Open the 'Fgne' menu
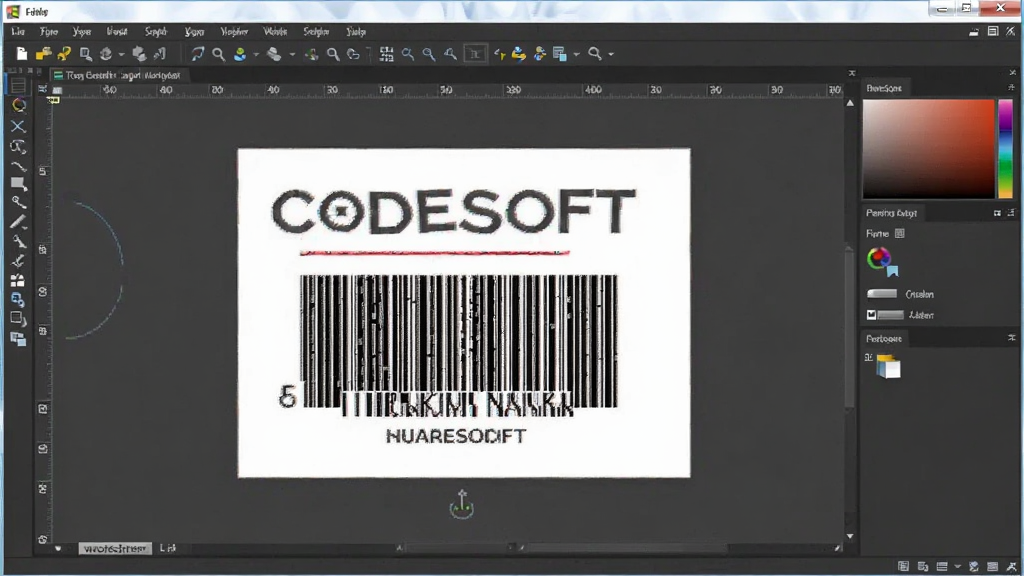This screenshot has height=576, width=1024. point(49,31)
